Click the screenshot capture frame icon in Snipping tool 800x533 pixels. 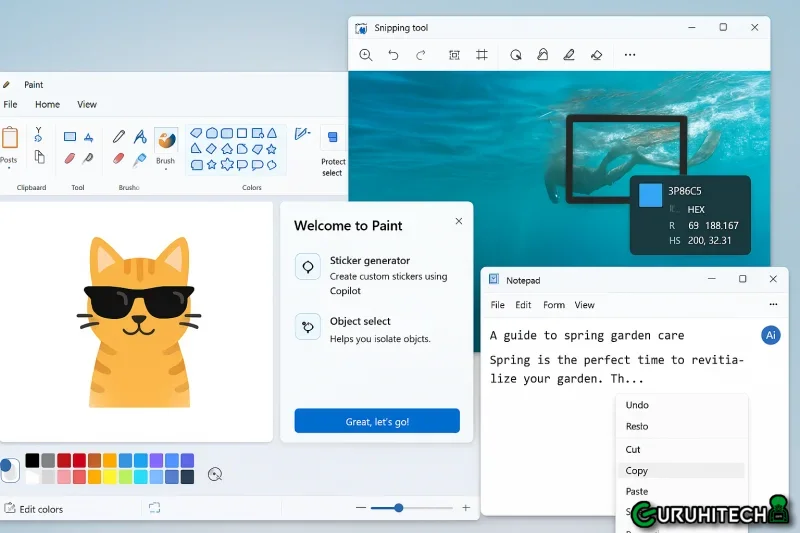(454, 55)
